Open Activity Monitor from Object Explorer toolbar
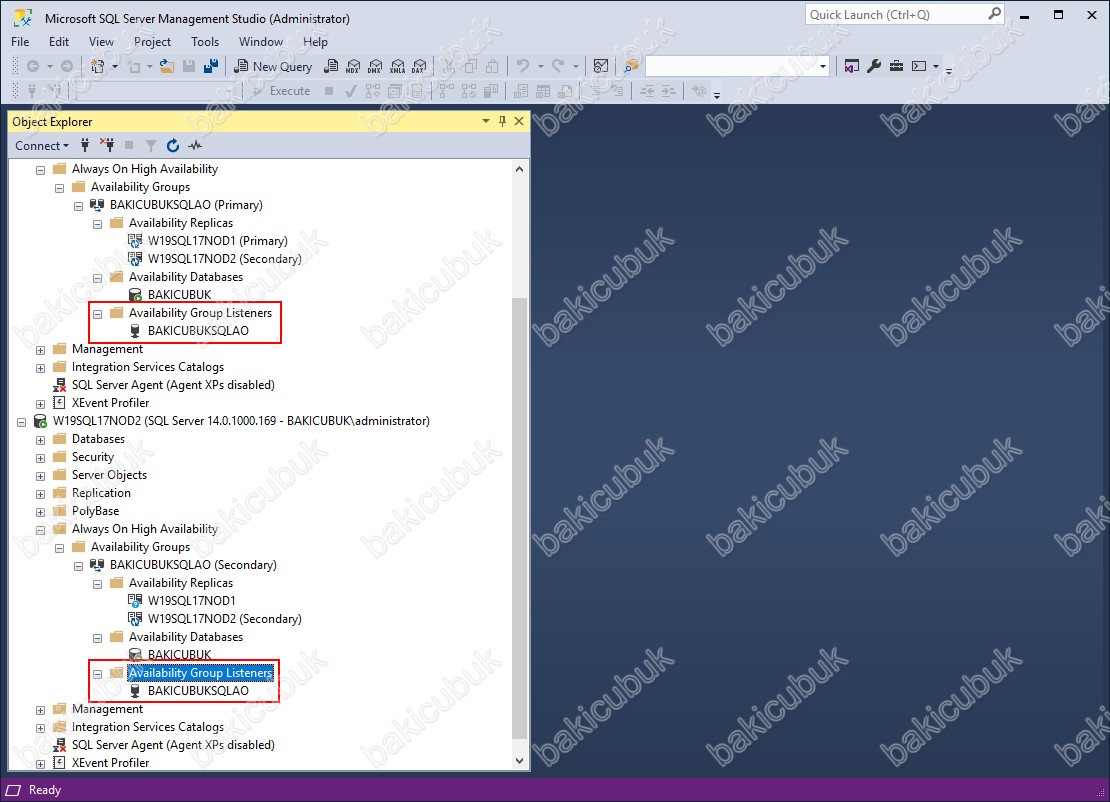The height and width of the screenshot is (802, 1110). (x=195, y=145)
